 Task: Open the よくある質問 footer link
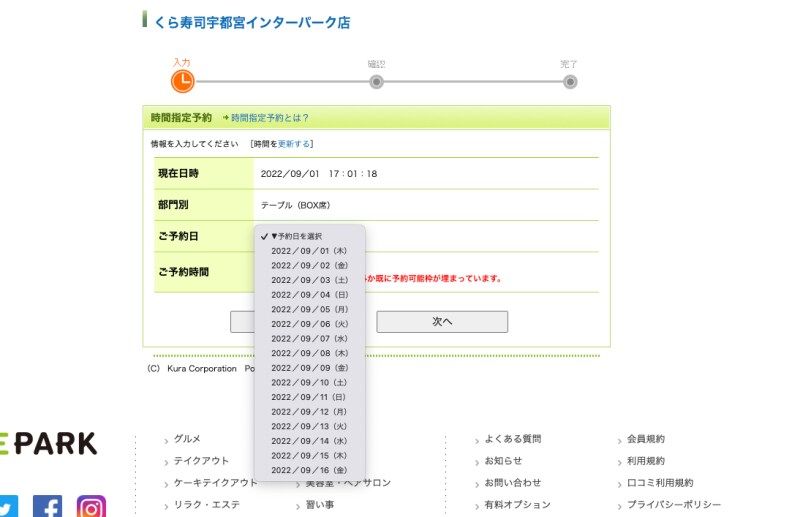click(x=513, y=439)
